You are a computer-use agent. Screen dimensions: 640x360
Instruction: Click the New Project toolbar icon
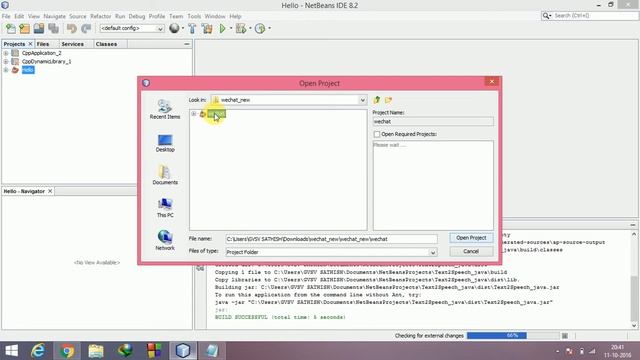point(24,29)
